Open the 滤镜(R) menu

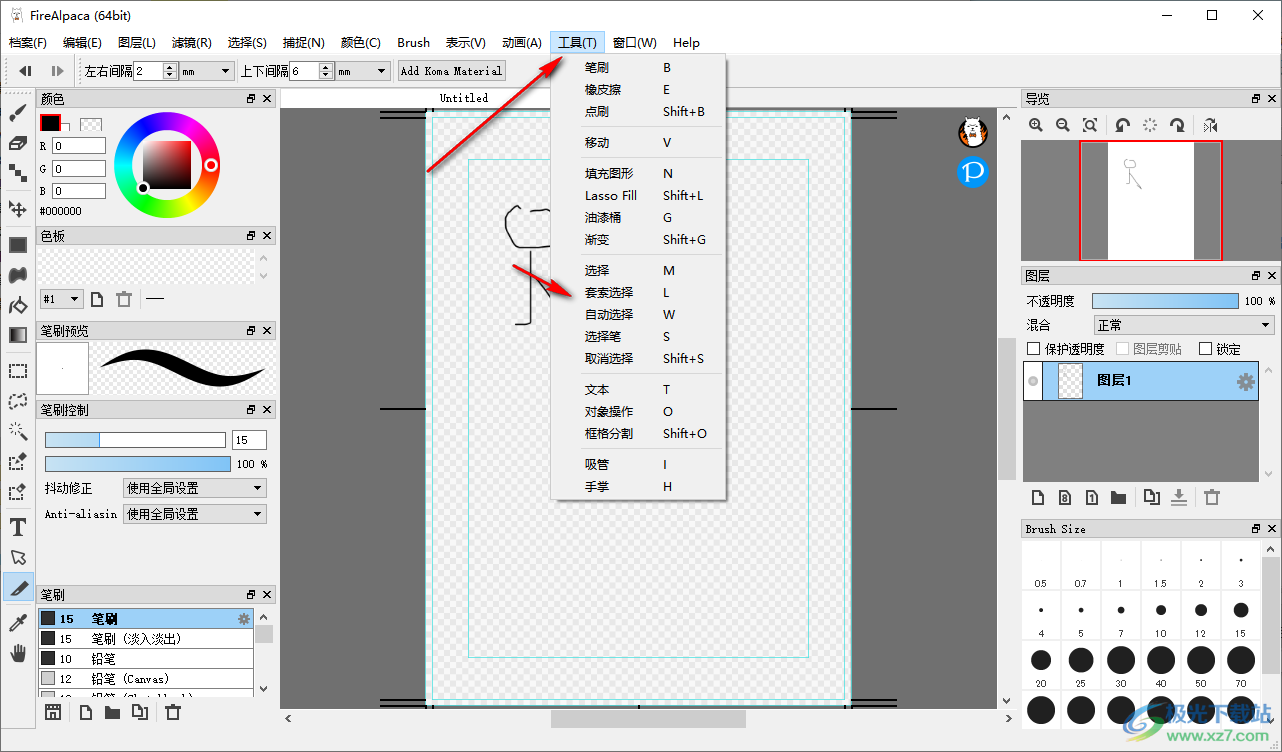(192, 43)
